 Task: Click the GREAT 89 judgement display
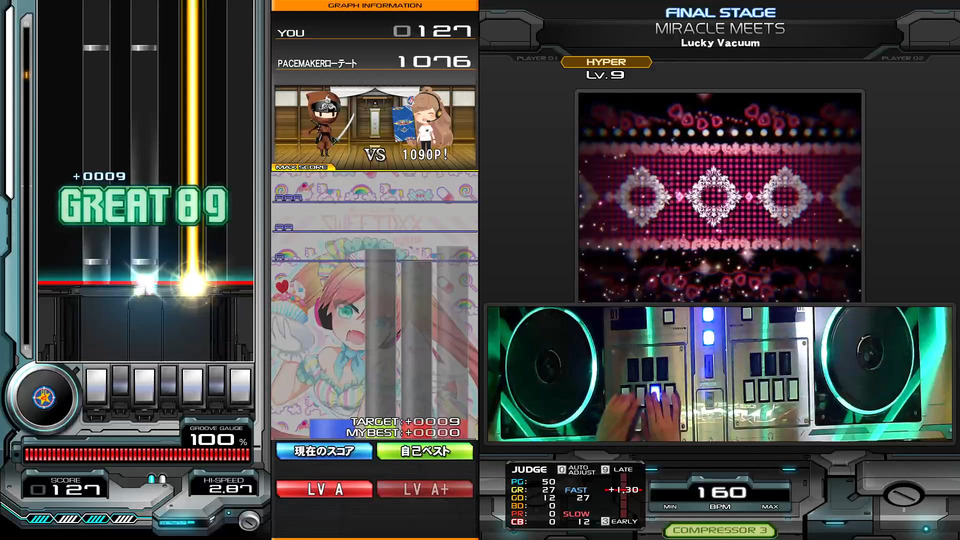click(143, 205)
